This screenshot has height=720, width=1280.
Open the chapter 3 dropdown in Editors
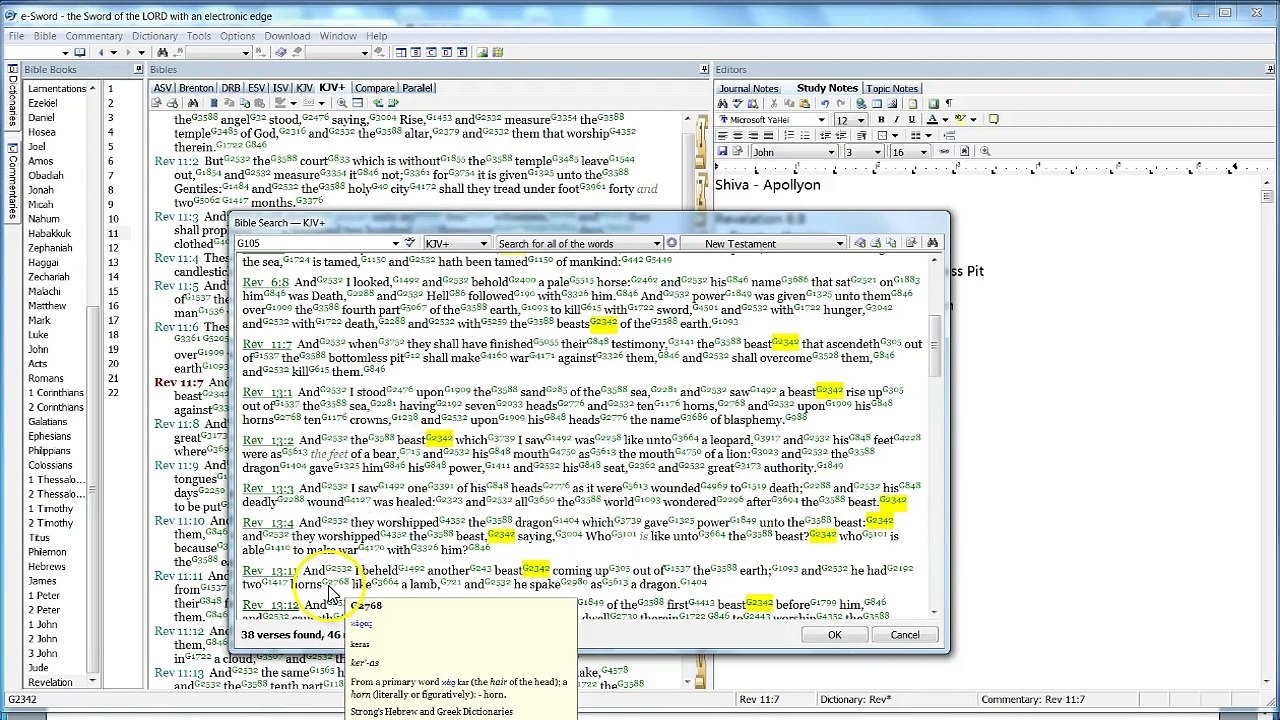[x=877, y=152]
